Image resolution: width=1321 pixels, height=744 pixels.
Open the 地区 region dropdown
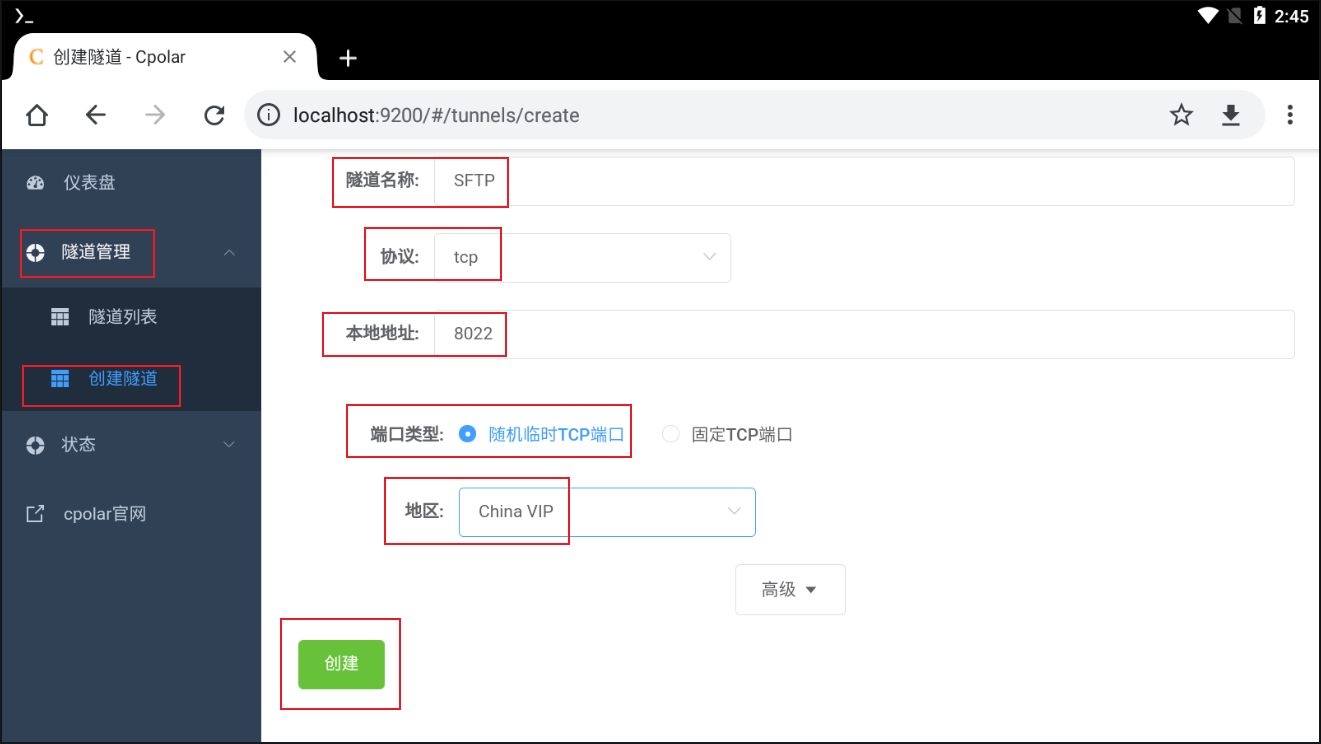(607, 511)
